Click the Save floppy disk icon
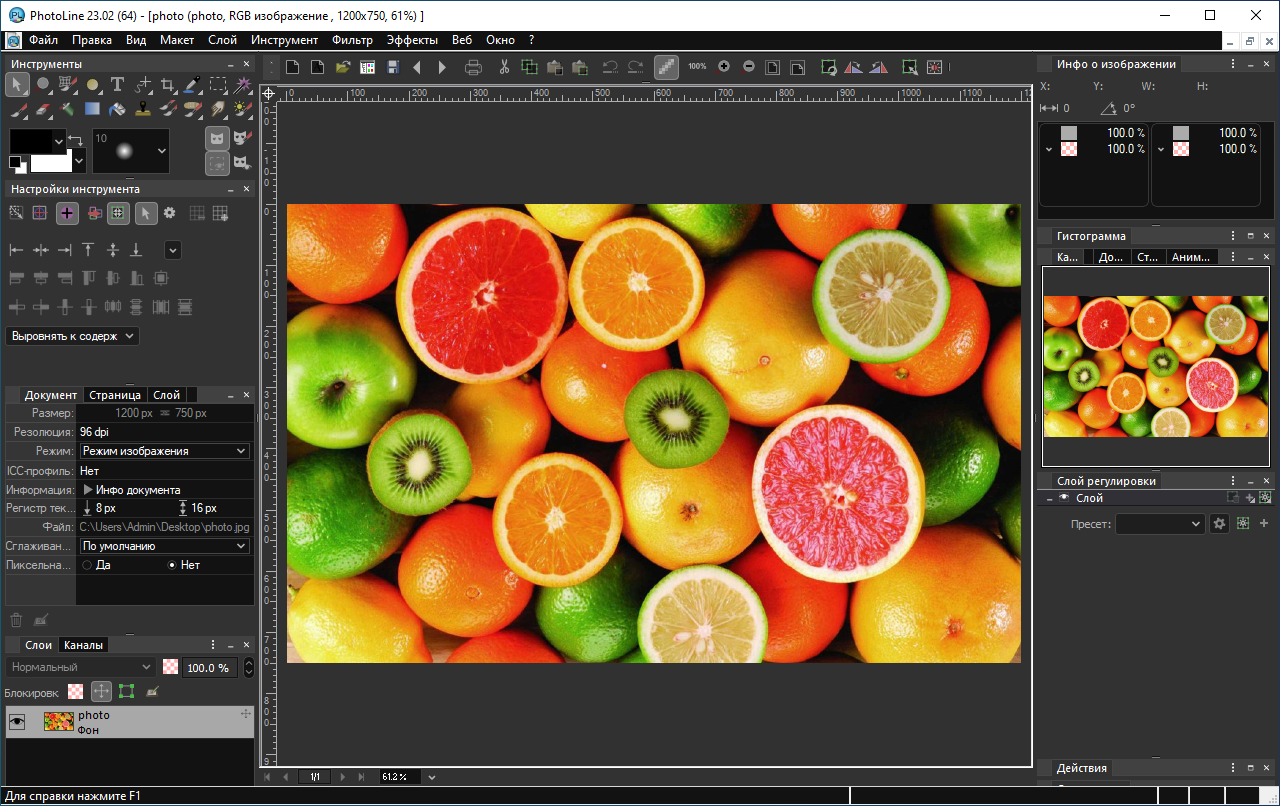 coord(393,67)
